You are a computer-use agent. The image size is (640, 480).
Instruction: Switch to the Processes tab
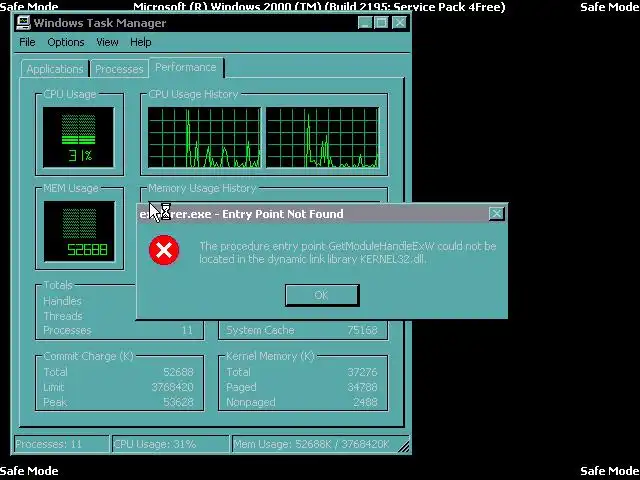tap(119, 69)
